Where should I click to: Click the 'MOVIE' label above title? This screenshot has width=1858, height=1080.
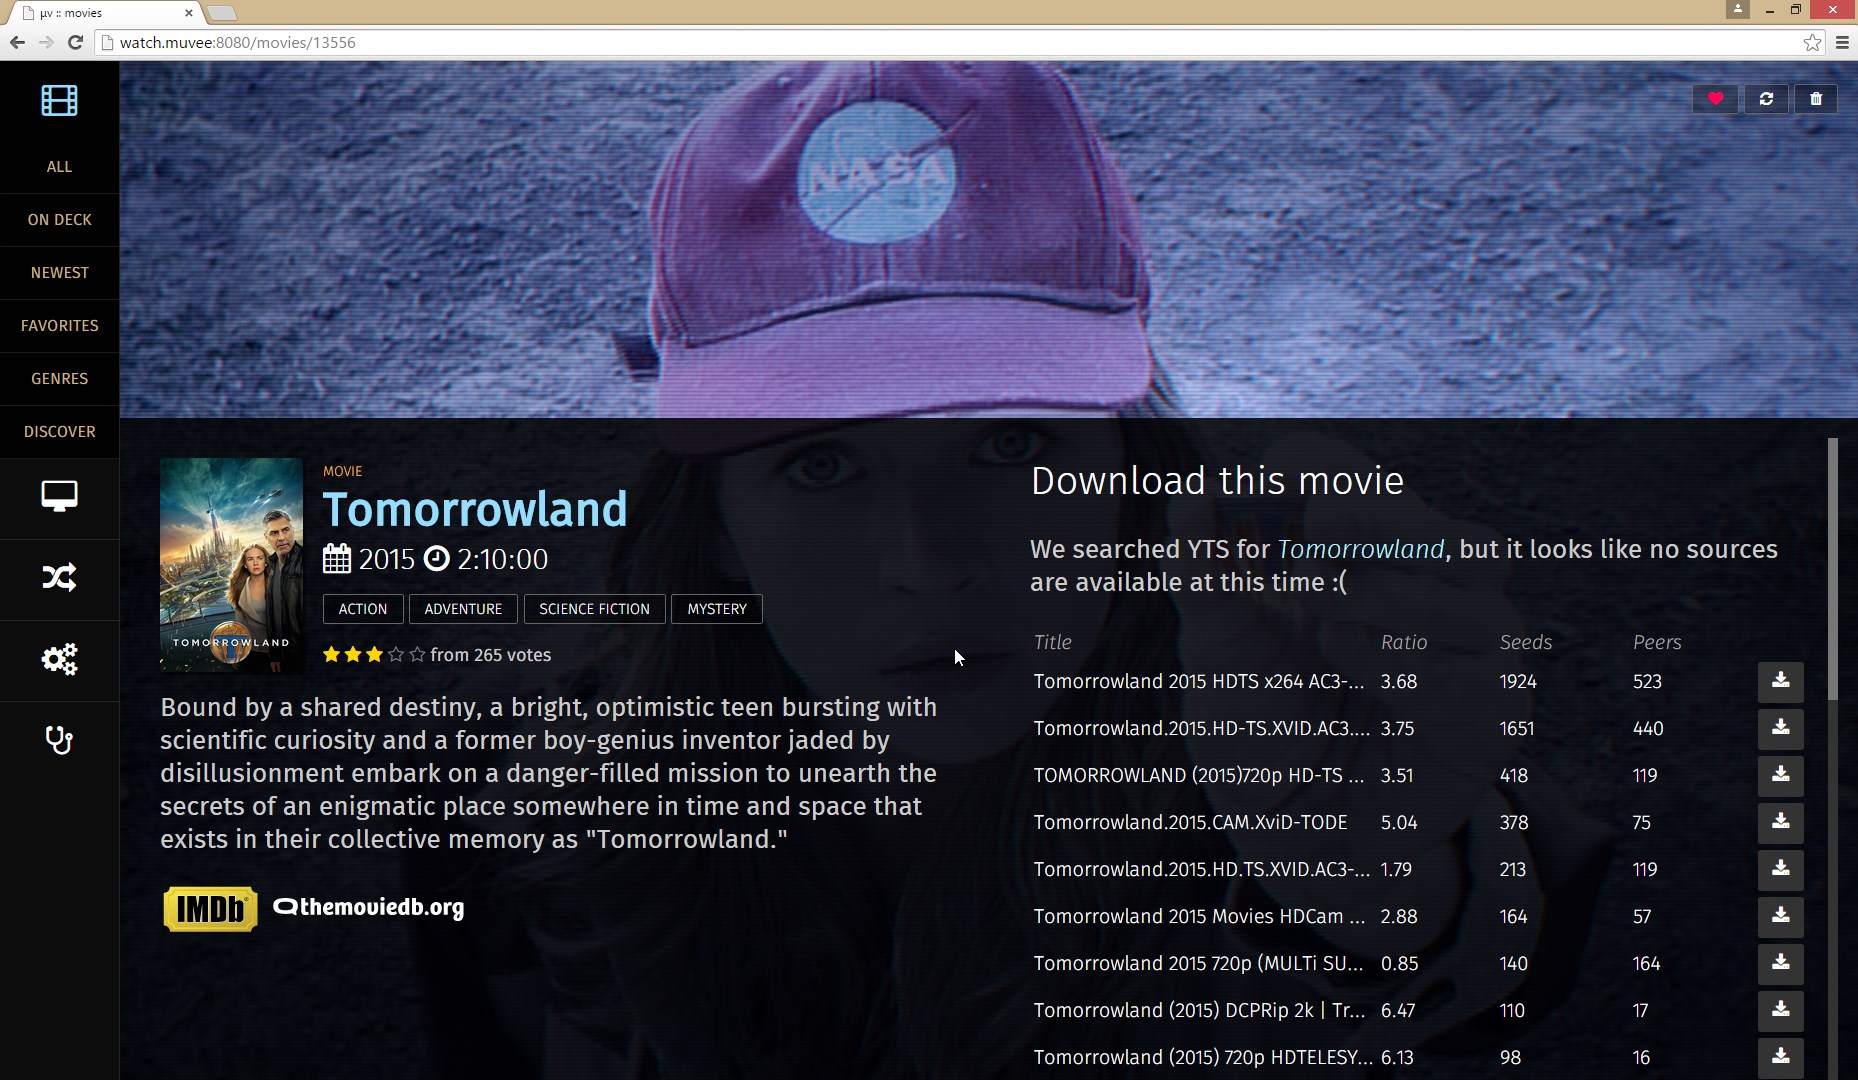[x=342, y=471]
